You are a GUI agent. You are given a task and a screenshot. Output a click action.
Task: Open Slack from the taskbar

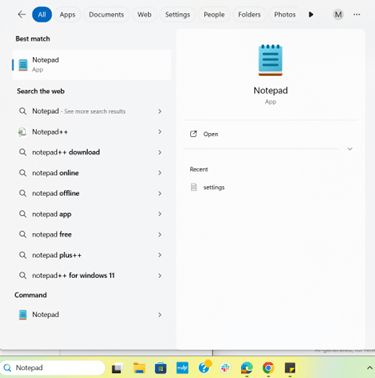click(x=226, y=368)
